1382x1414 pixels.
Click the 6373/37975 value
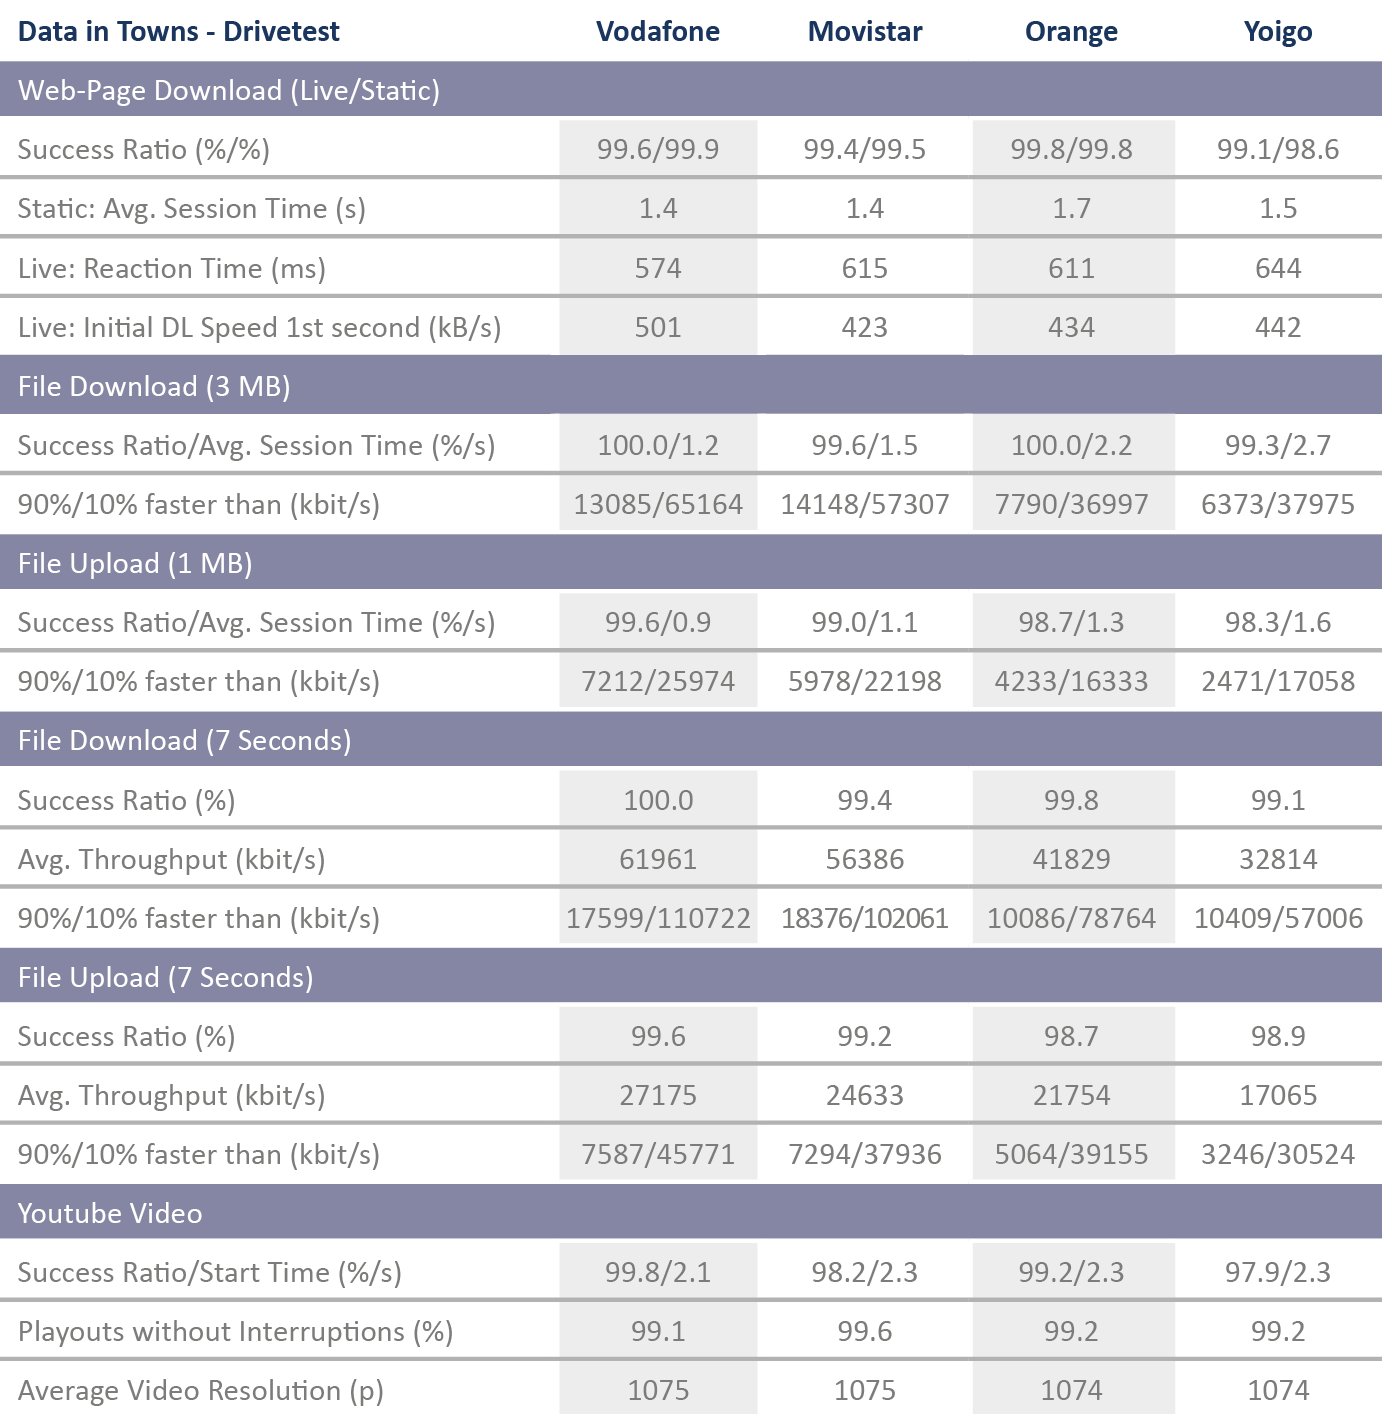pos(1278,504)
